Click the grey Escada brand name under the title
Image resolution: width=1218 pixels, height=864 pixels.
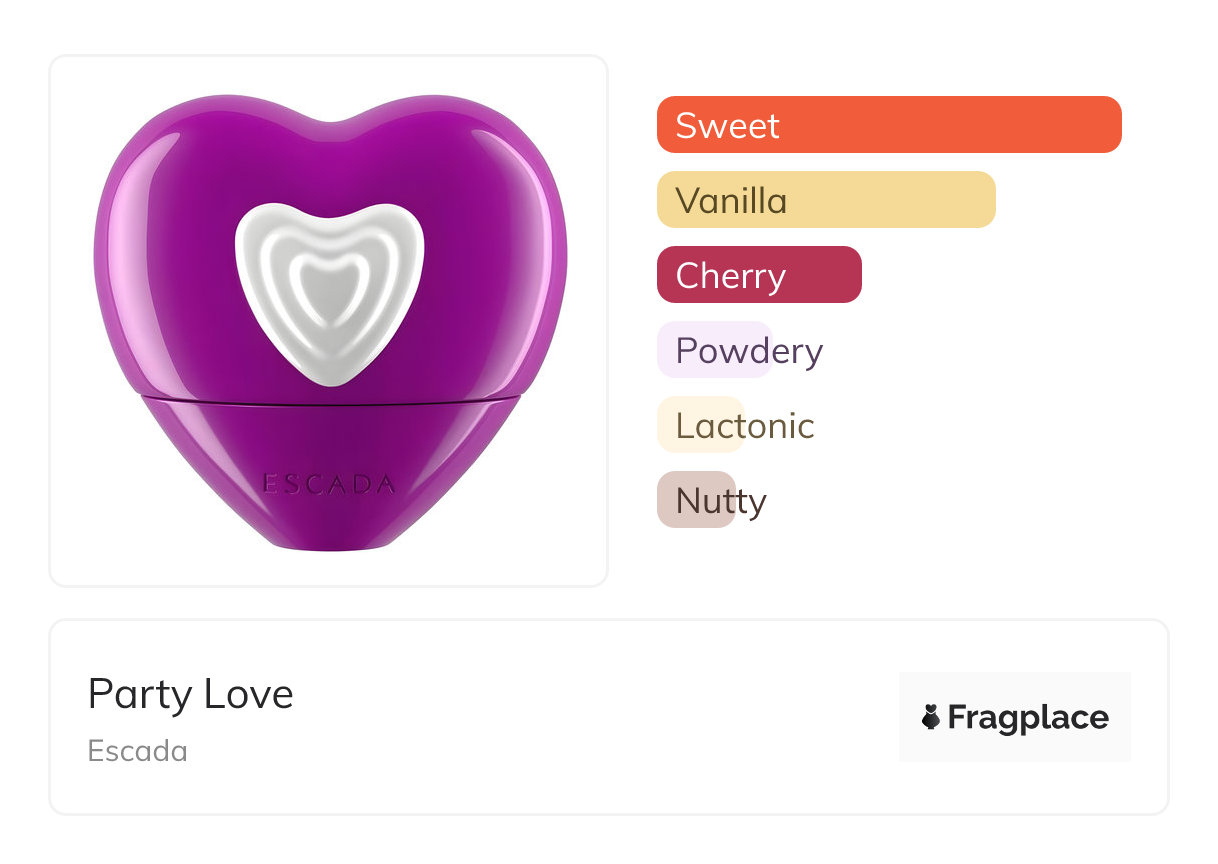coord(137,751)
